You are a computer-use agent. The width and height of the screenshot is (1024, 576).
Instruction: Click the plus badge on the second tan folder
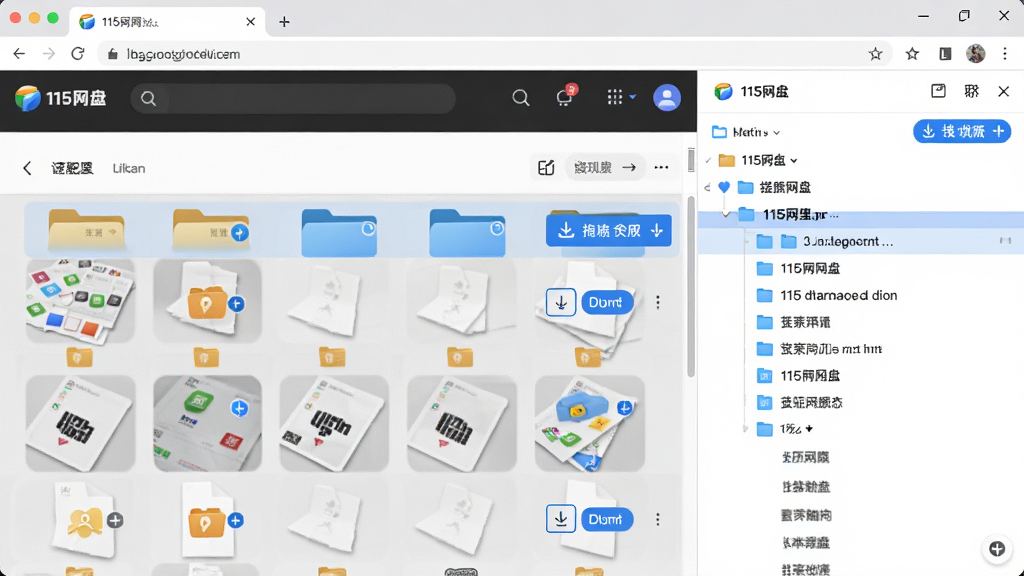click(240, 232)
